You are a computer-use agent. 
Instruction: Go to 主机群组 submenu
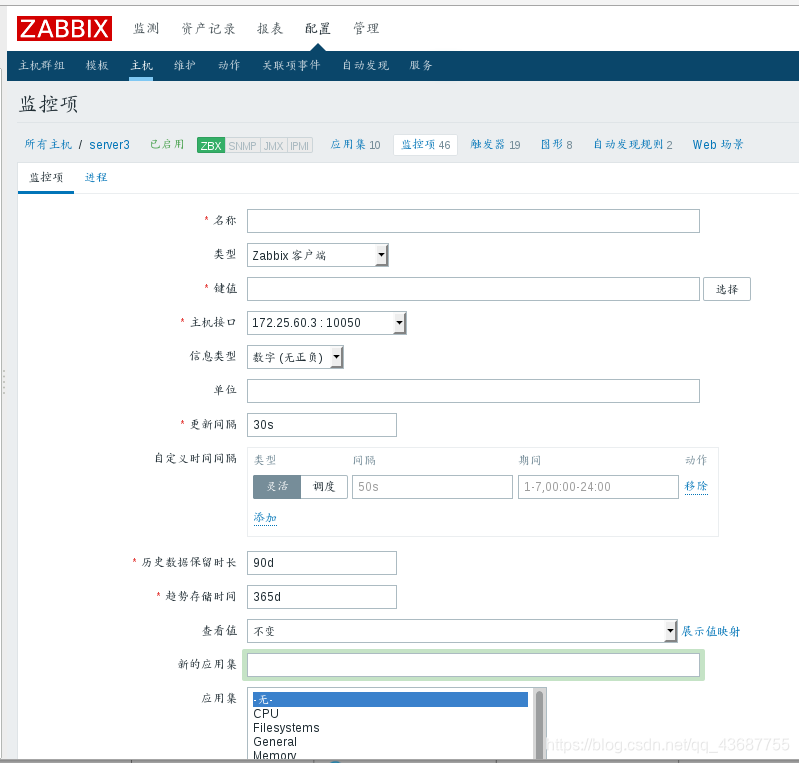click(x=42, y=65)
